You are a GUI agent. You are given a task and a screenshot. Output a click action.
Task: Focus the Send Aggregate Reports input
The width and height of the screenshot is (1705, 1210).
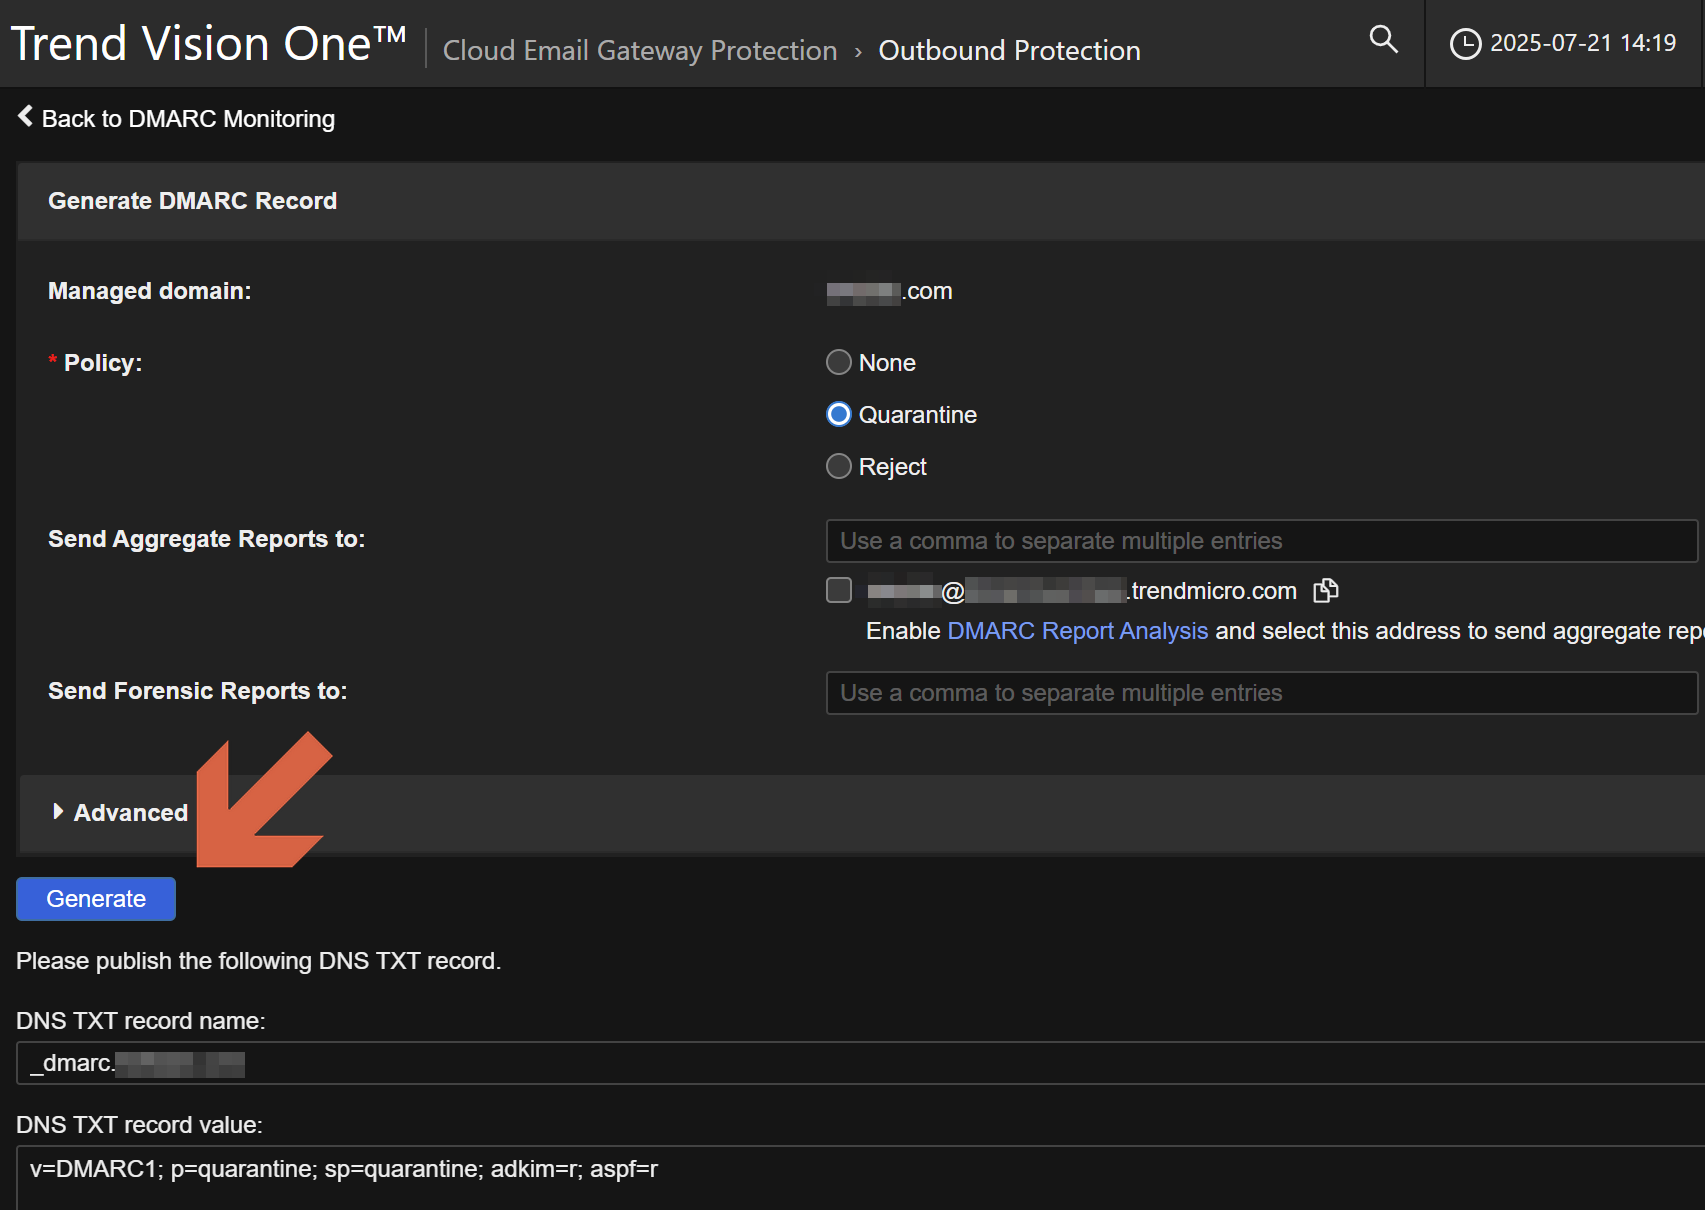pos(1260,541)
